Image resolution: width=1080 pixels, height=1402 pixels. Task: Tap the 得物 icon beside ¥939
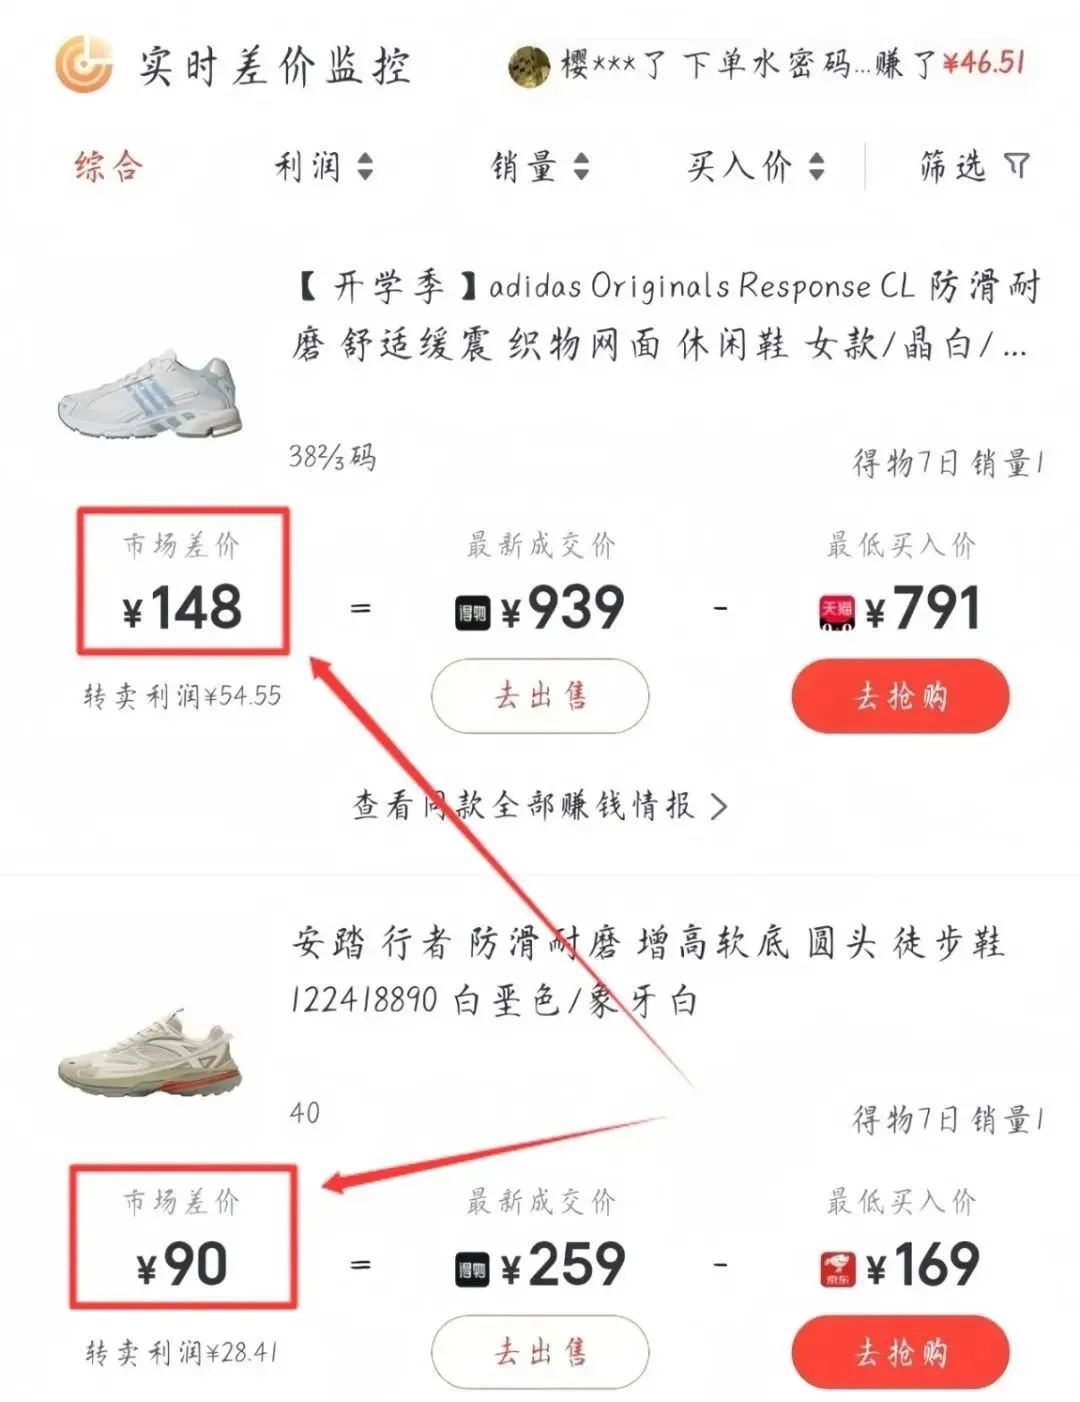coord(473,613)
